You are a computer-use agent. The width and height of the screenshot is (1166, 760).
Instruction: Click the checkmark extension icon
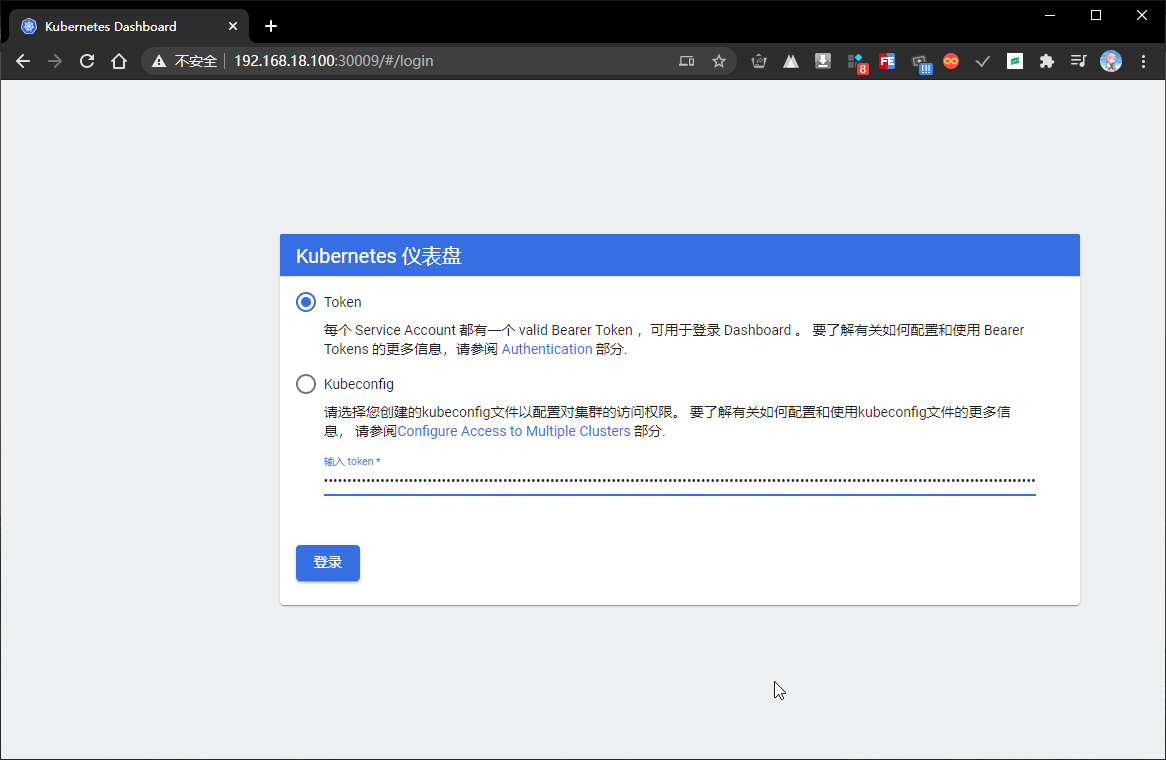pos(982,61)
